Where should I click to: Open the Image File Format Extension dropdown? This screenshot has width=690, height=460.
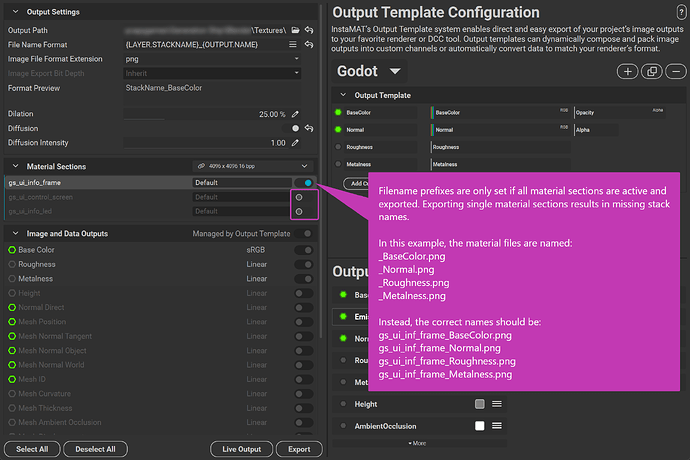212,59
